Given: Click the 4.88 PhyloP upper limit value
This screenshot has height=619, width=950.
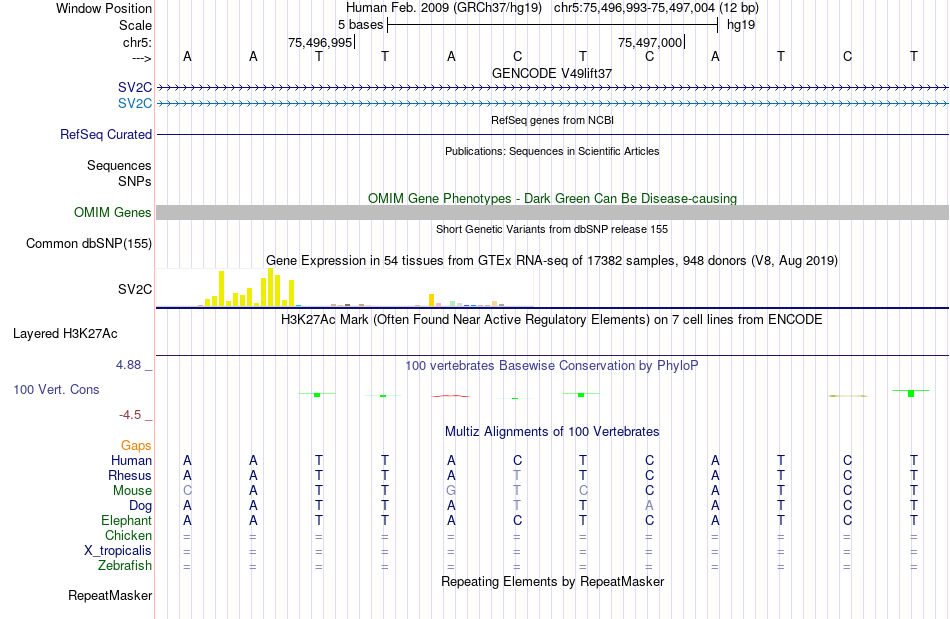Looking at the screenshot, I should pyautogui.click(x=128, y=365).
